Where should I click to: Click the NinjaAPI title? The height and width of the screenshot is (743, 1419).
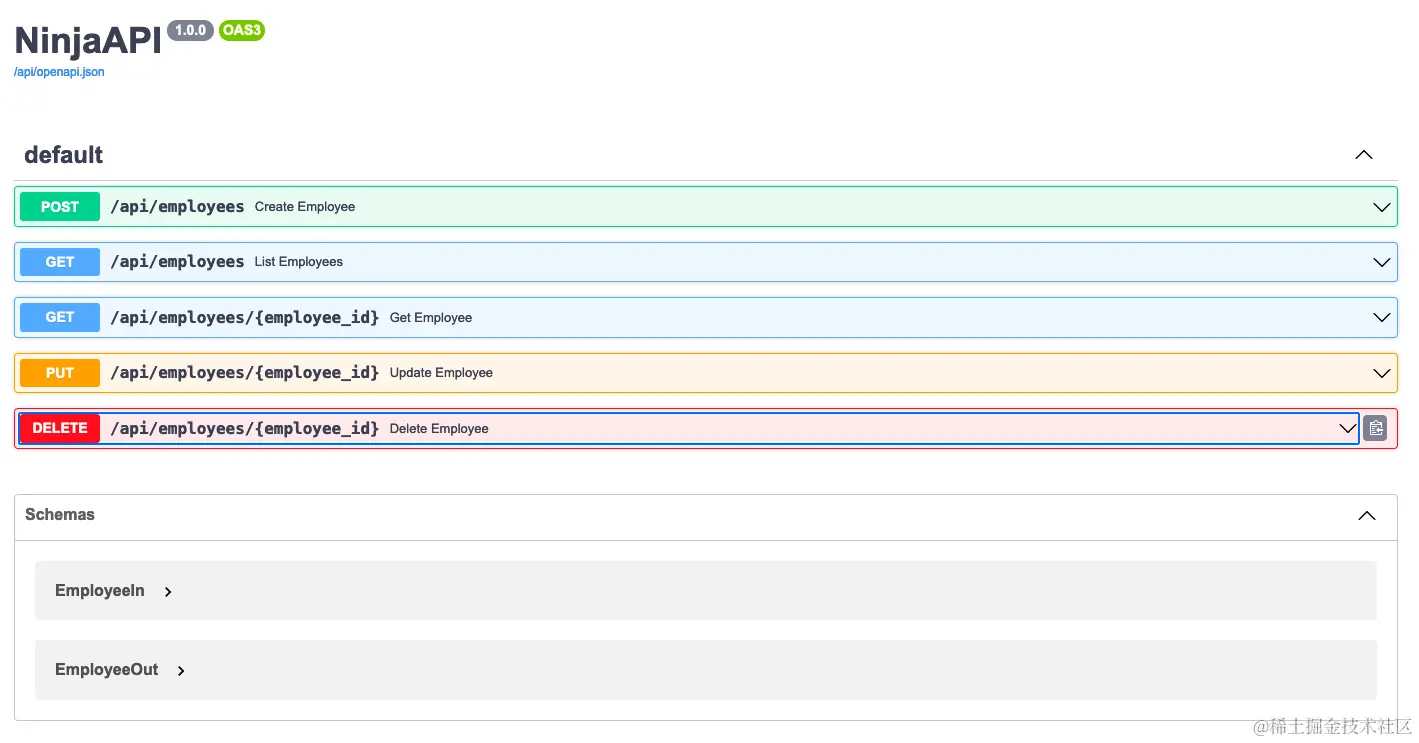(88, 41)
